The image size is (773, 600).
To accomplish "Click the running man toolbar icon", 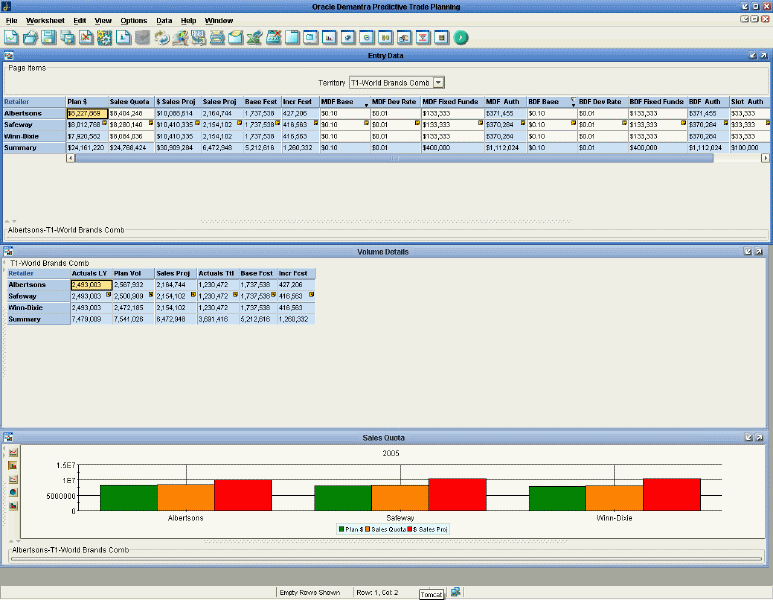I will point(180,37).
